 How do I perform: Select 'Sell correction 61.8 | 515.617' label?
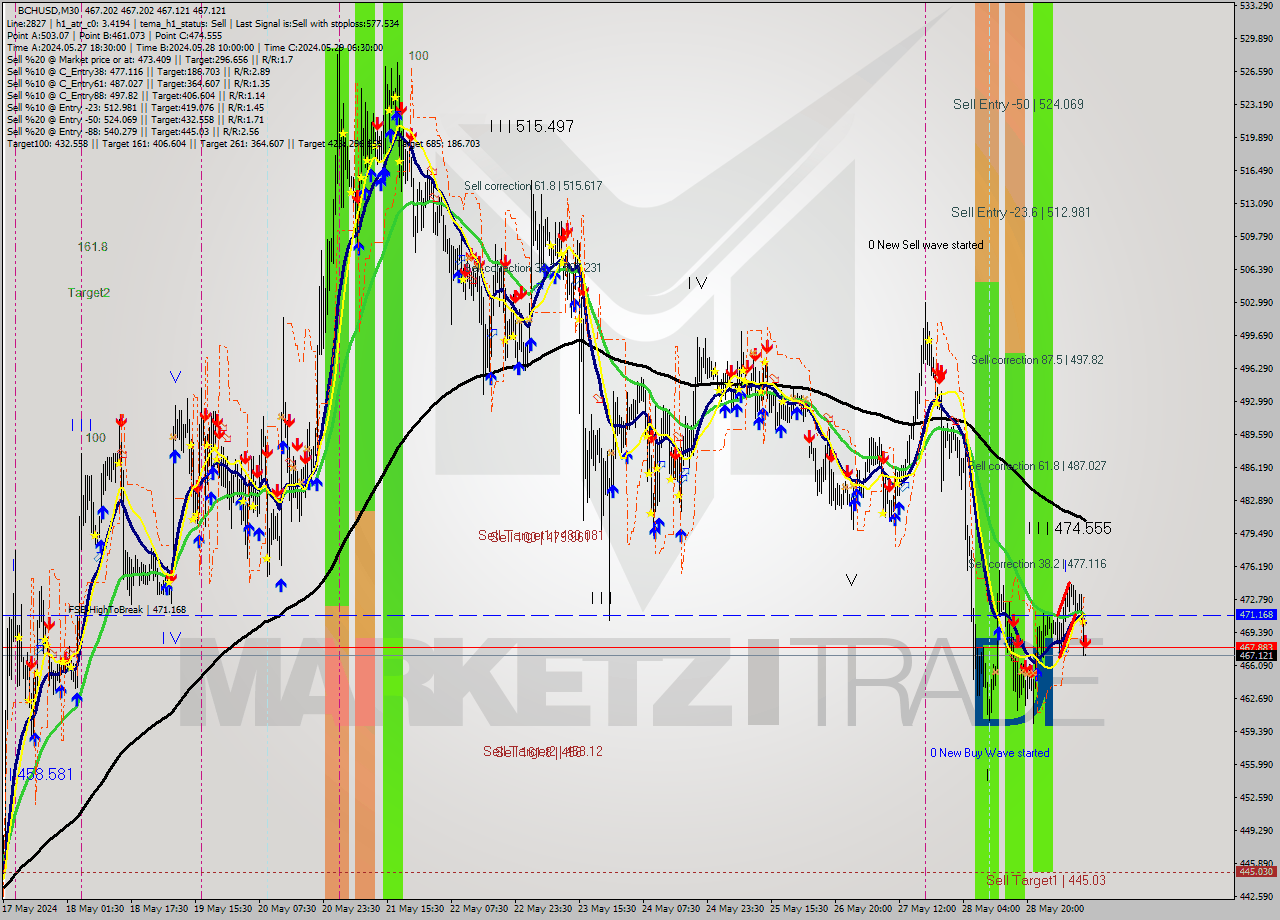coord(533,186)
